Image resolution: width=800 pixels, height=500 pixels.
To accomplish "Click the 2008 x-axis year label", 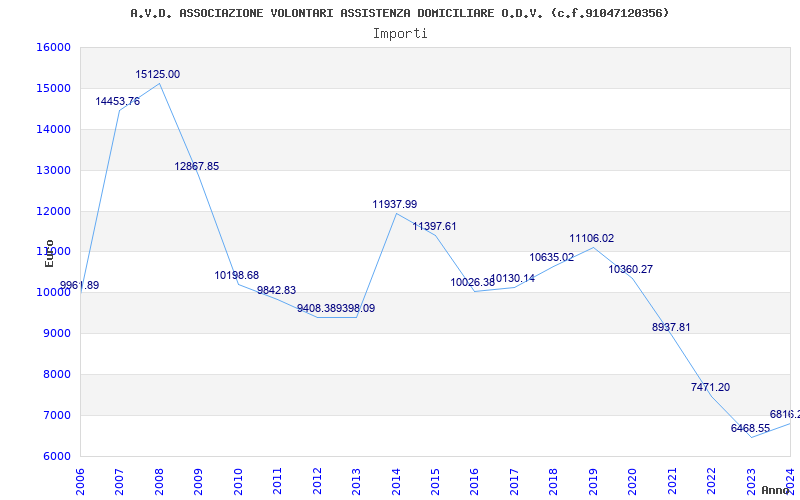I will tap(159, 481).
